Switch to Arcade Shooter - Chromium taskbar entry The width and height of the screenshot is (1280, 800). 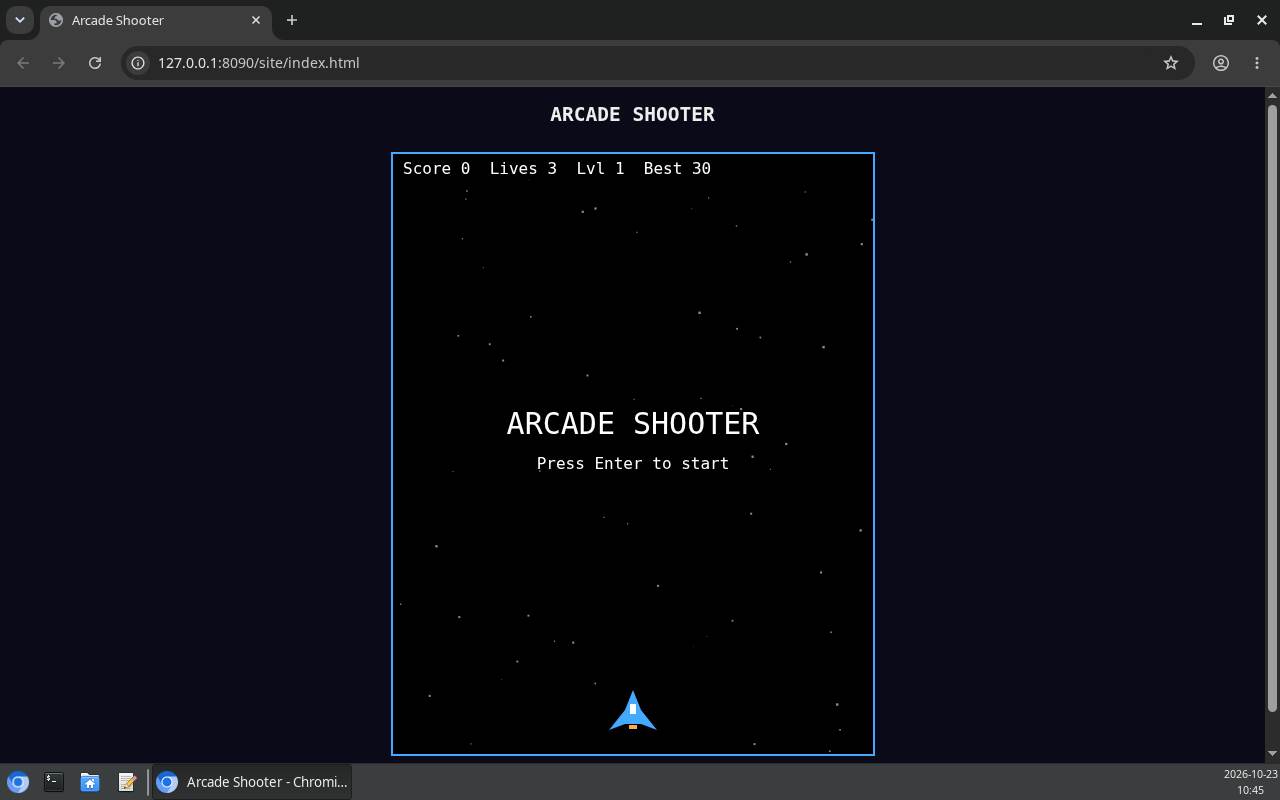(253, 782)
